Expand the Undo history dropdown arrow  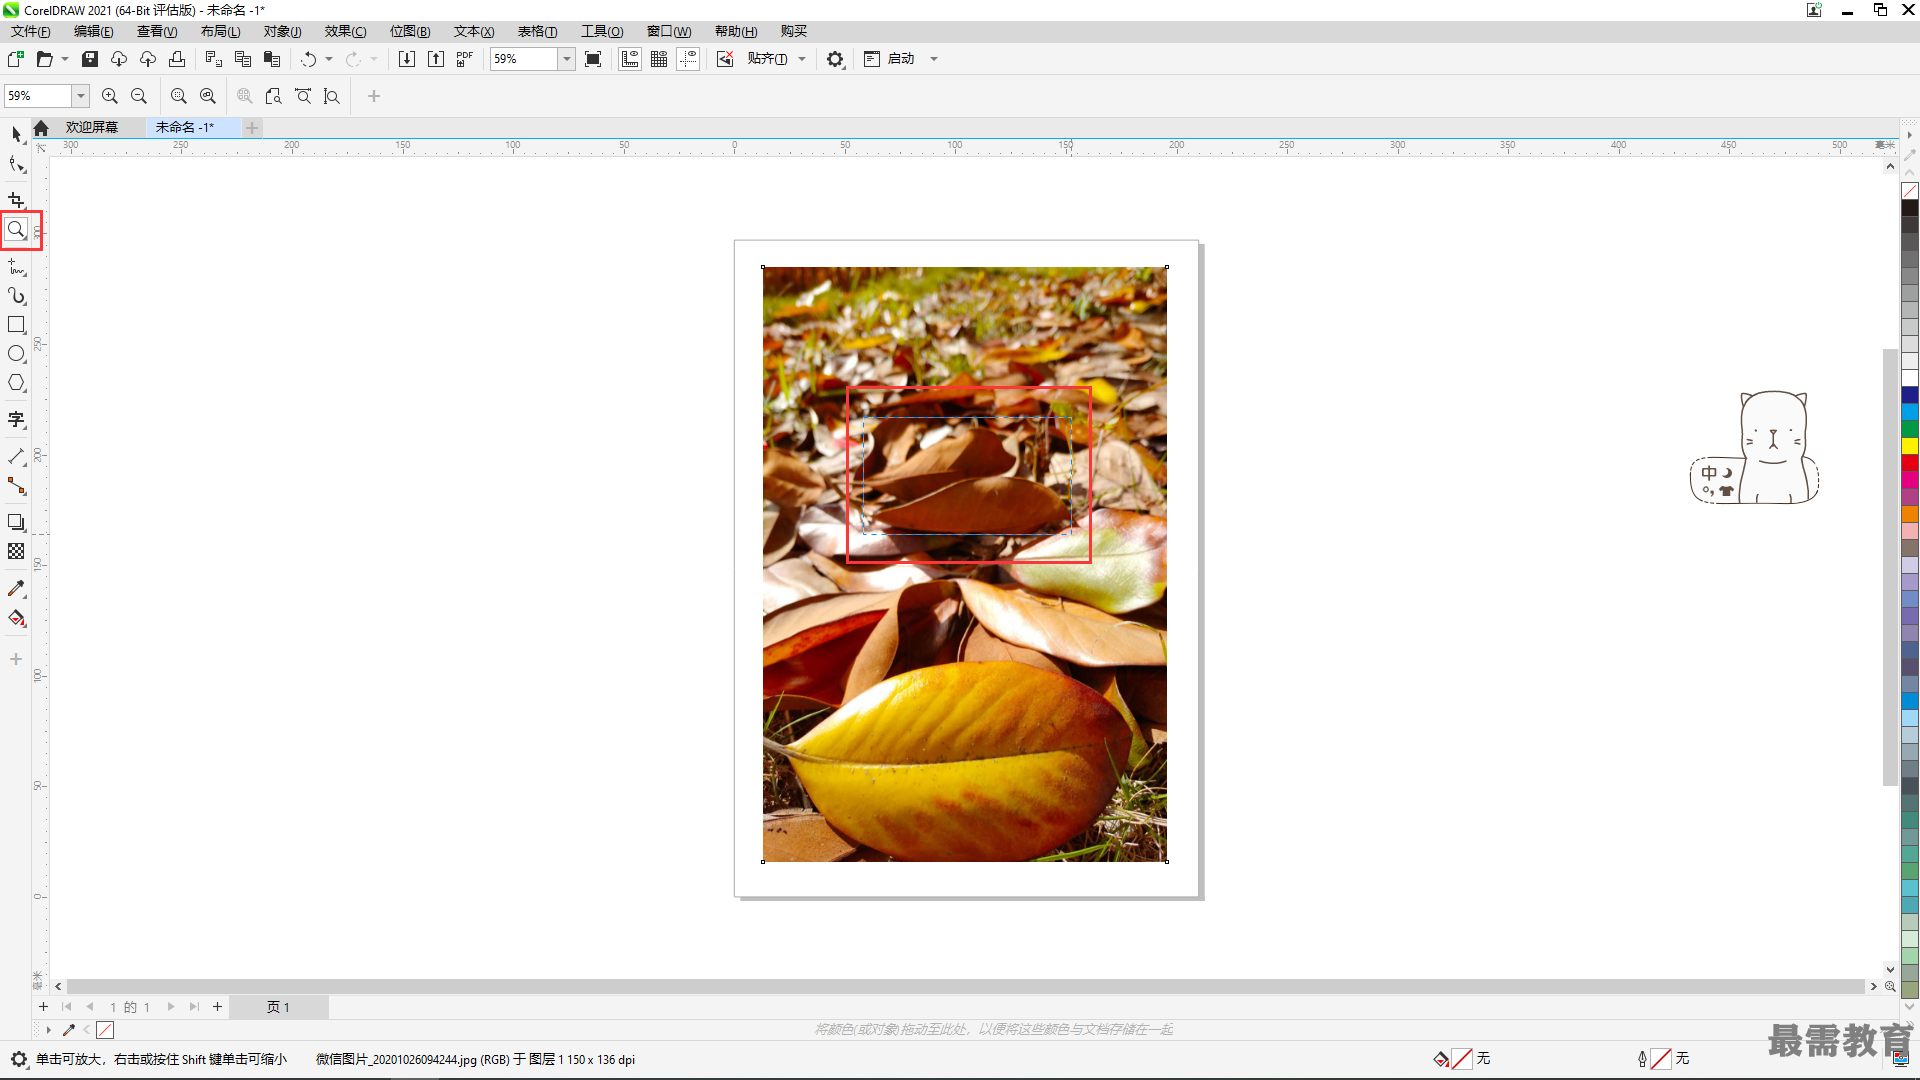[x=329, y=59]
